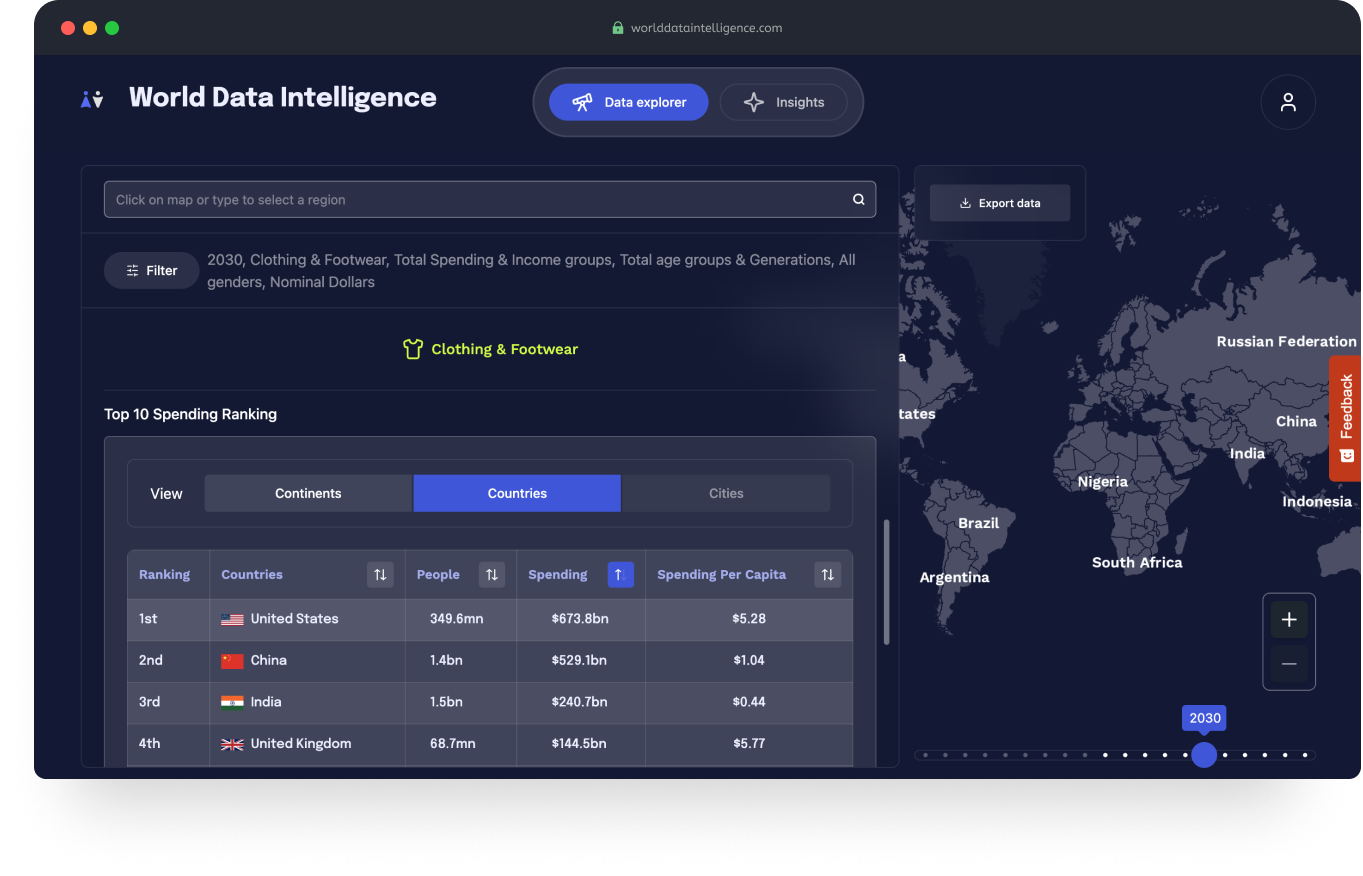Click the United States flag icon
This screenshot has height=876, width=1363.
coord(231,618)
